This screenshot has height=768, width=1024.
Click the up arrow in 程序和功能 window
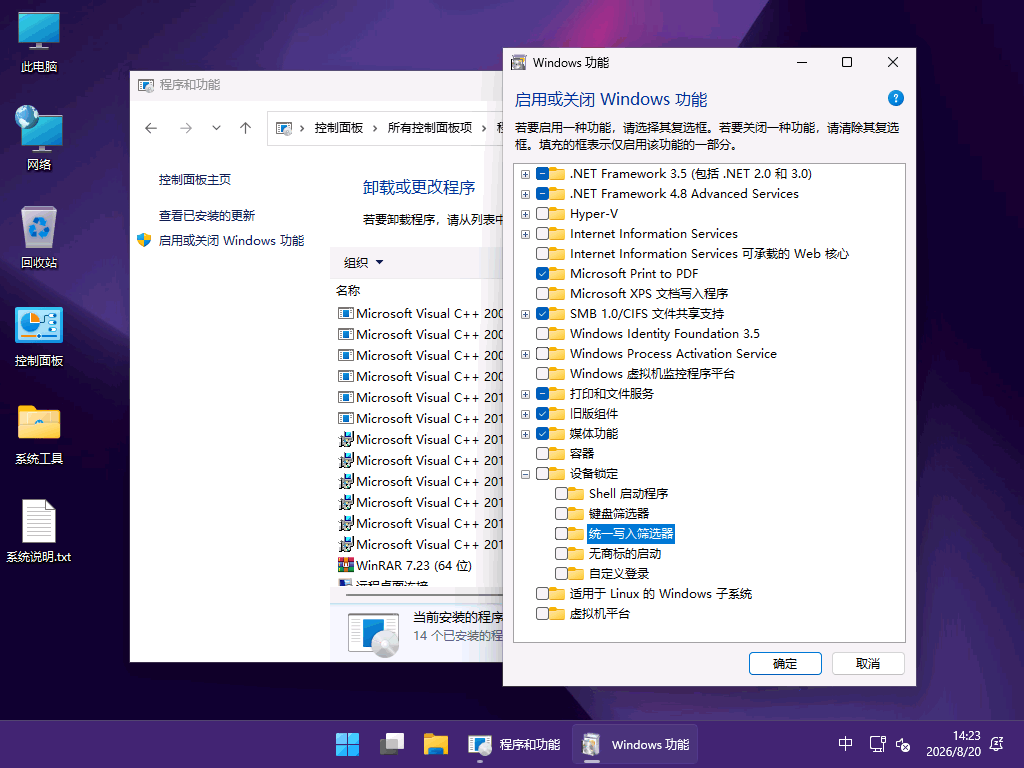coord(246,128)
